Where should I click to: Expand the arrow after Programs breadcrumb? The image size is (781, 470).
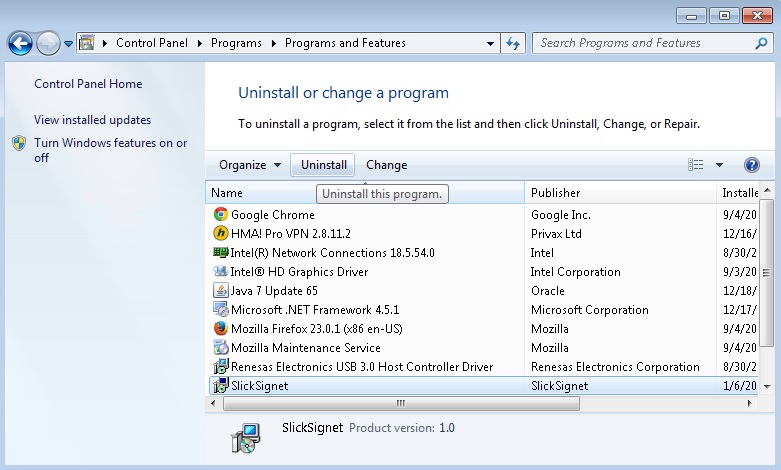tap(273, 43)
